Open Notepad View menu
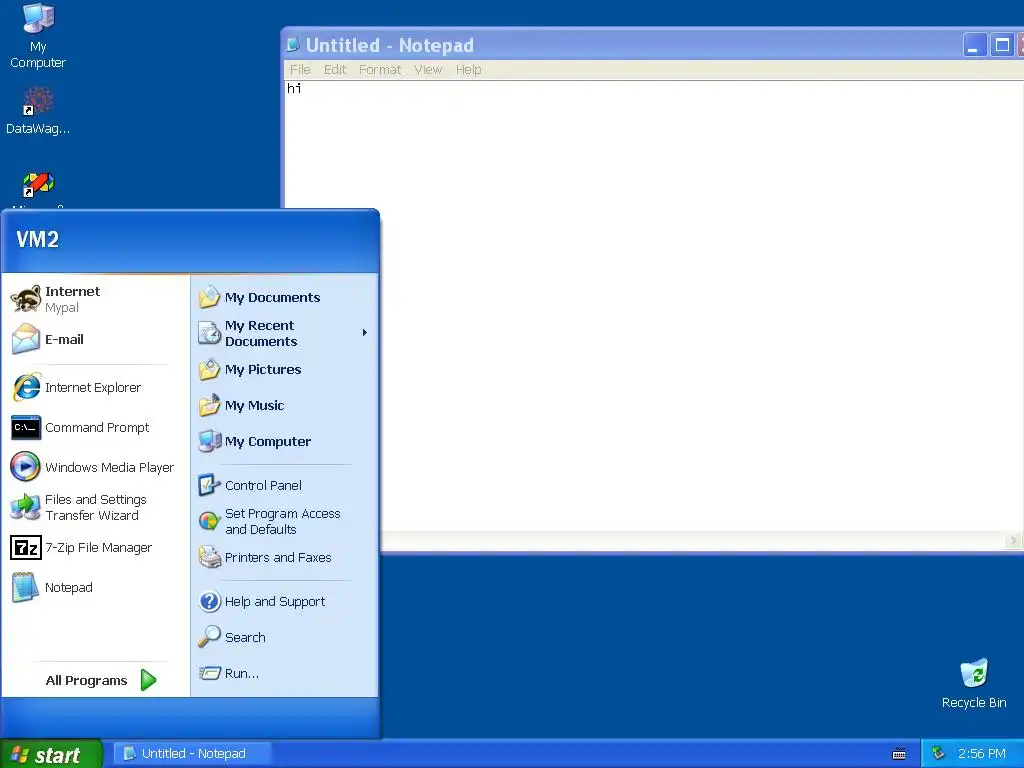 (428, 70)
